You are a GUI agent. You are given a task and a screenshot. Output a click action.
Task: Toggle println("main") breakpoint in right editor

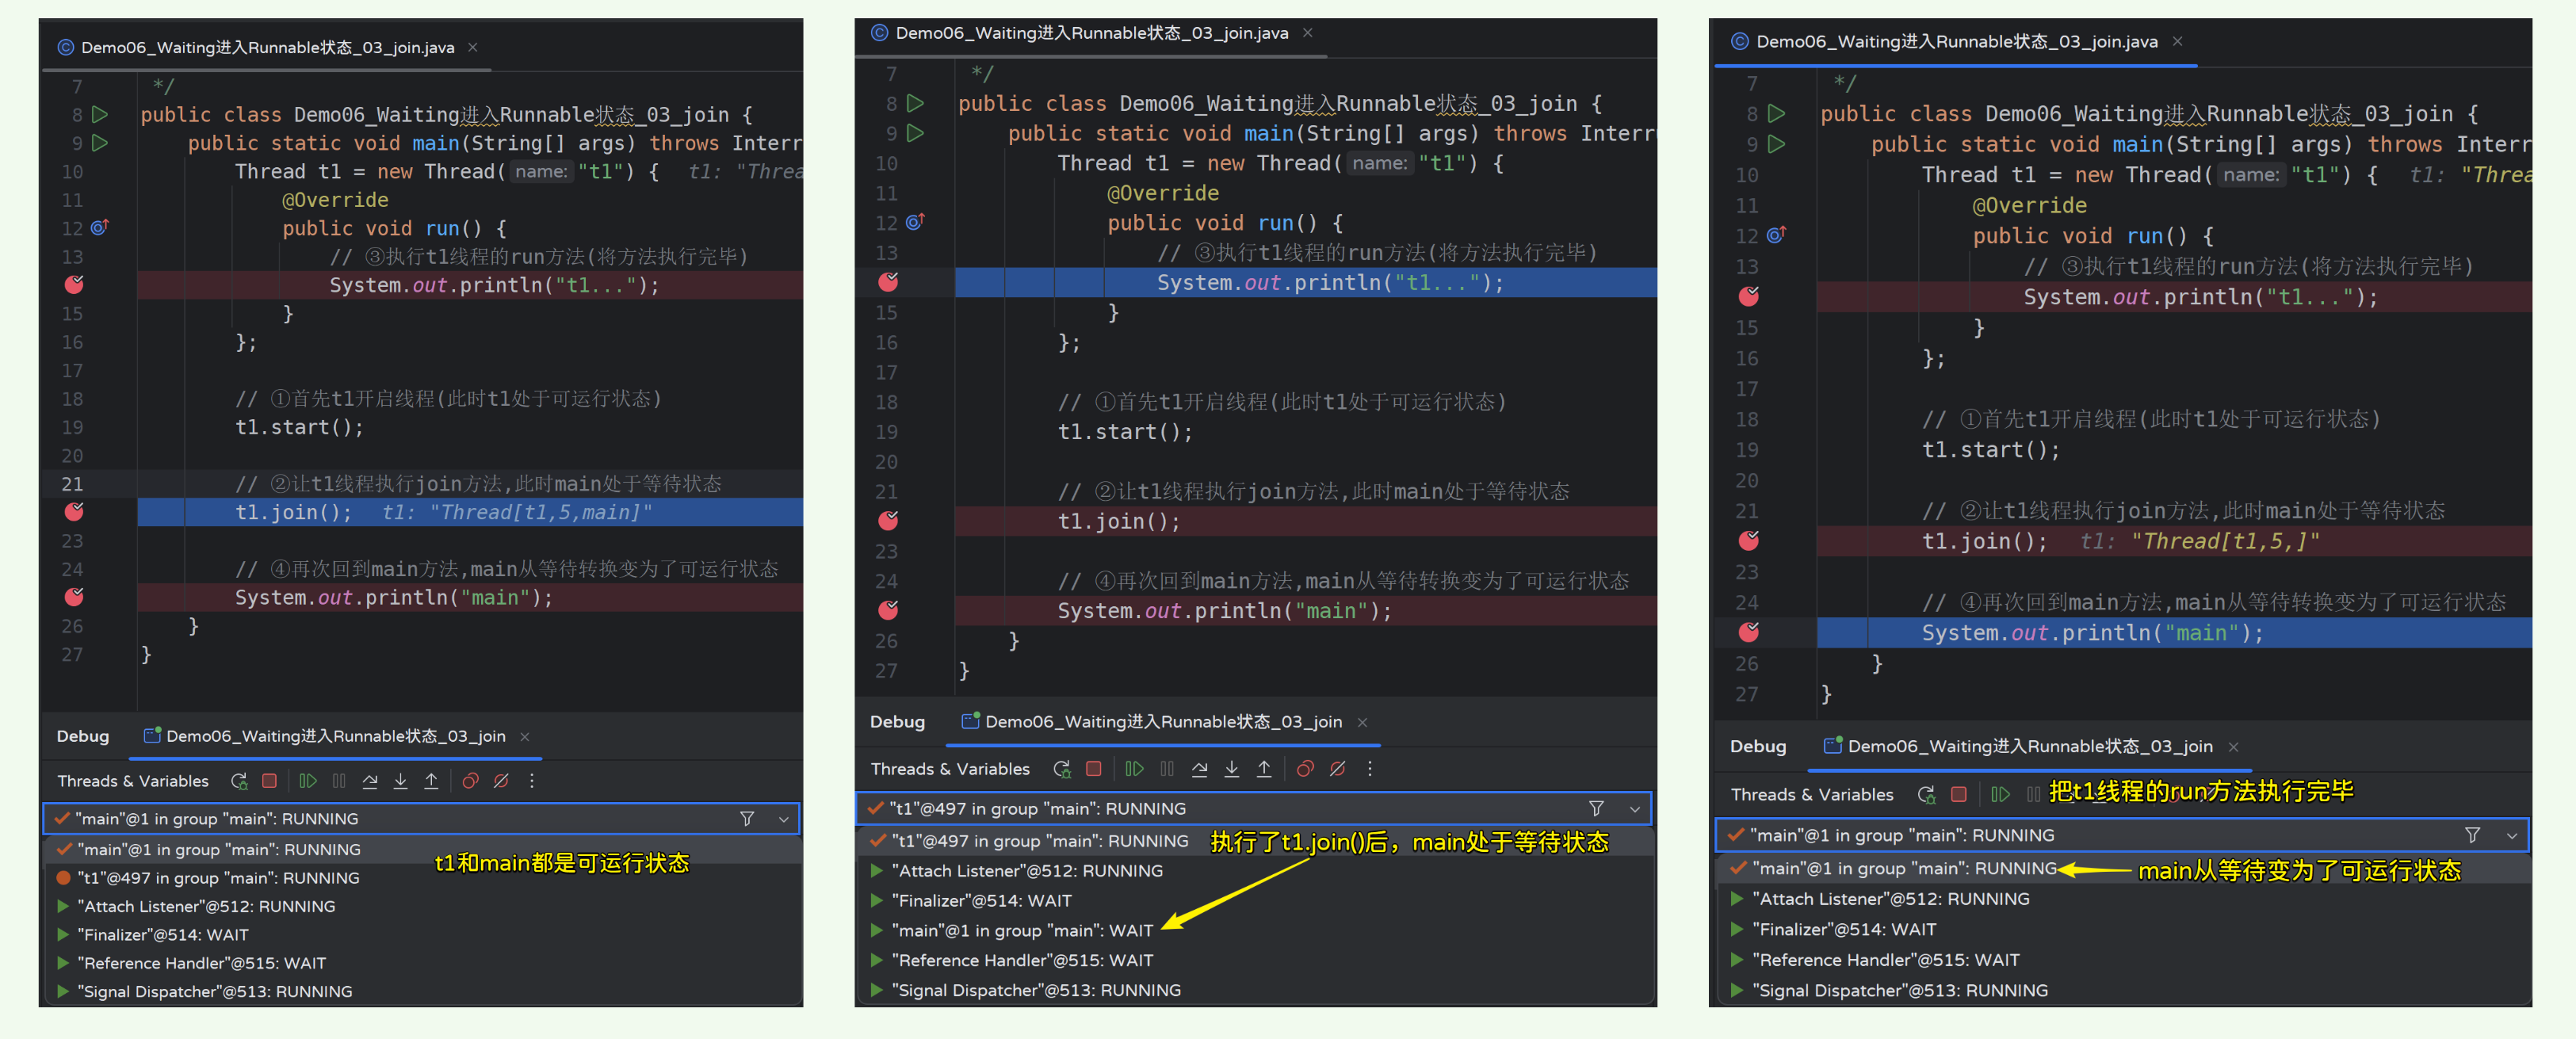[x=1749, y=632]
